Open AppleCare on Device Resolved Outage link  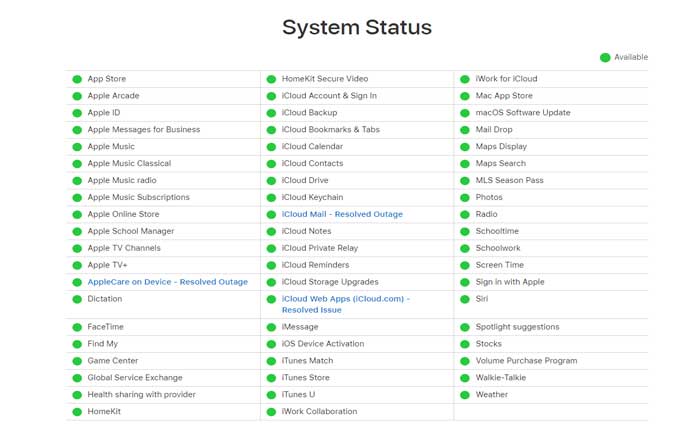167,282
